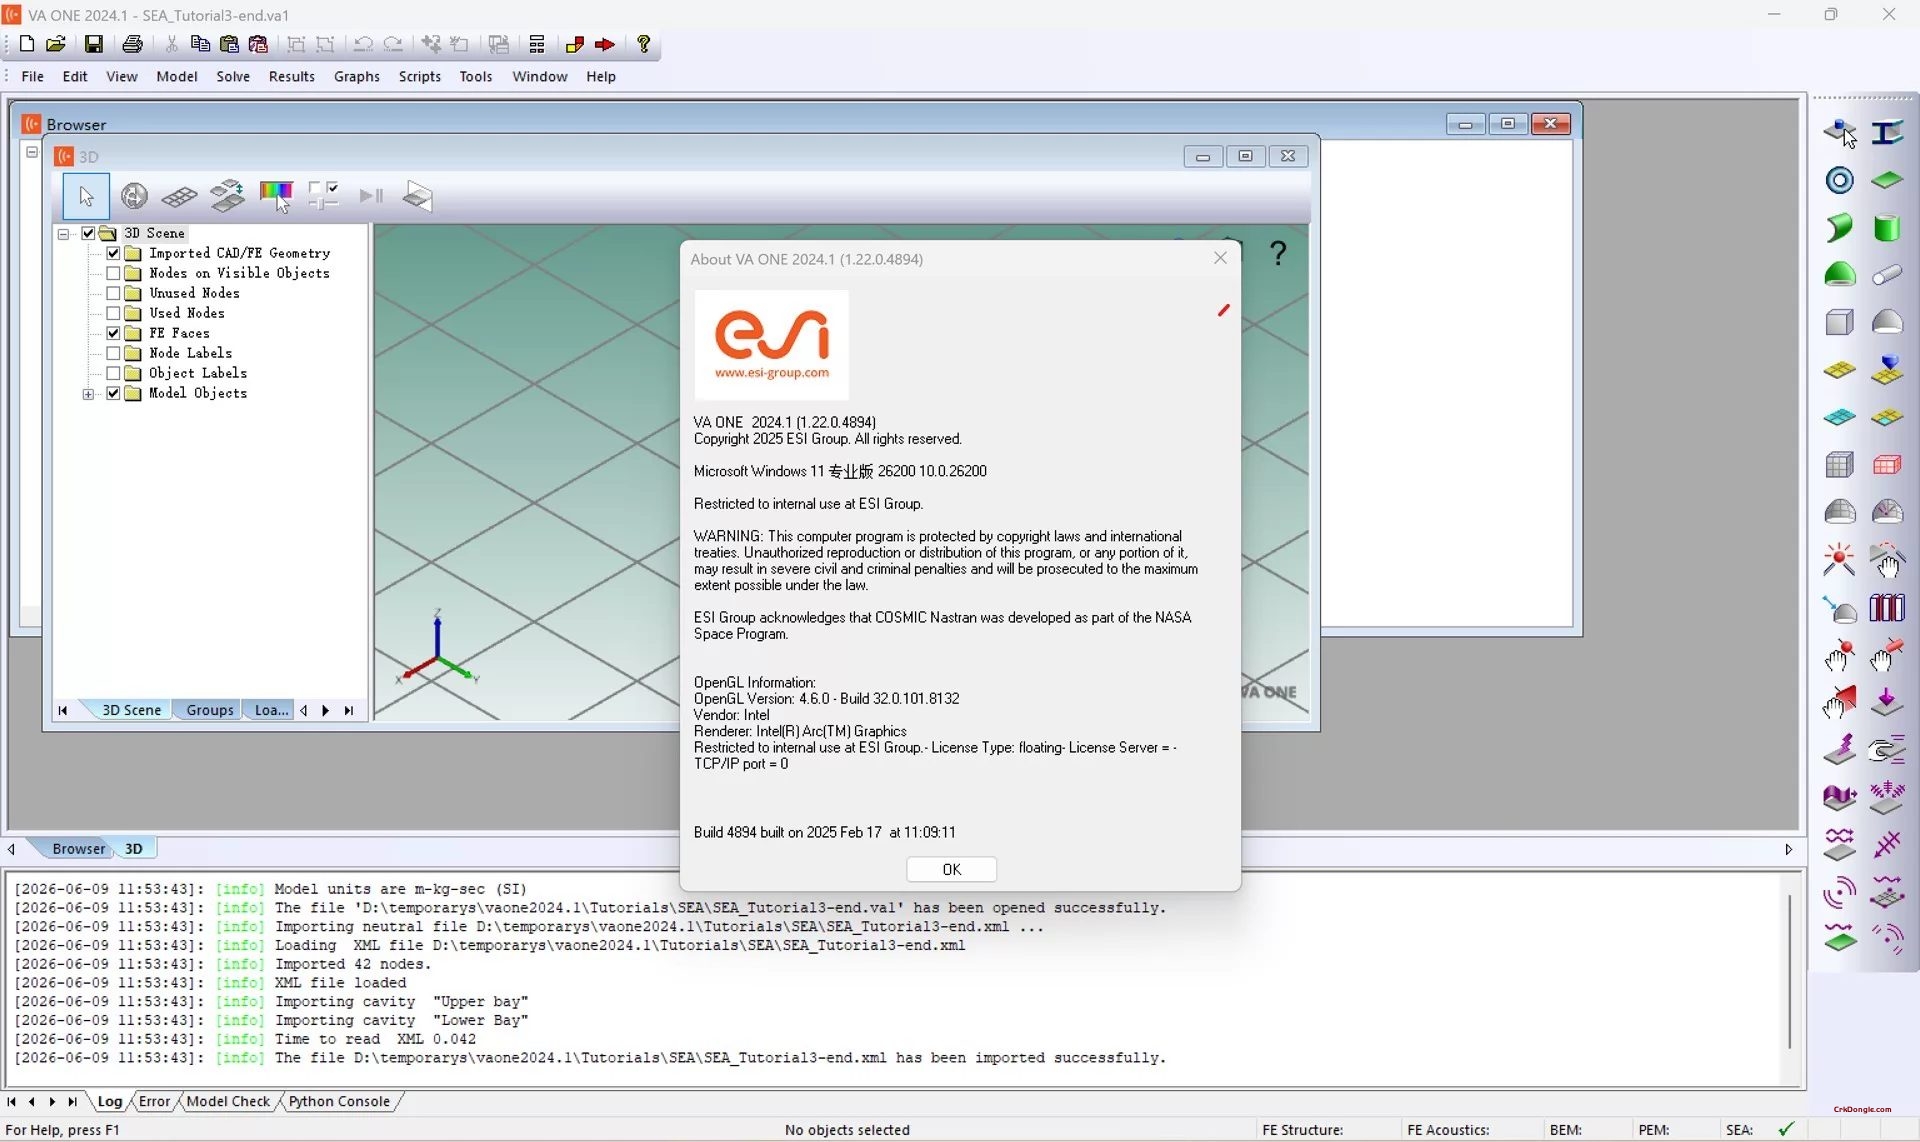The width and height of the screenshot is (1920, 1142).
Task: Click the red arrow solve icon
Action: (605, 44)
